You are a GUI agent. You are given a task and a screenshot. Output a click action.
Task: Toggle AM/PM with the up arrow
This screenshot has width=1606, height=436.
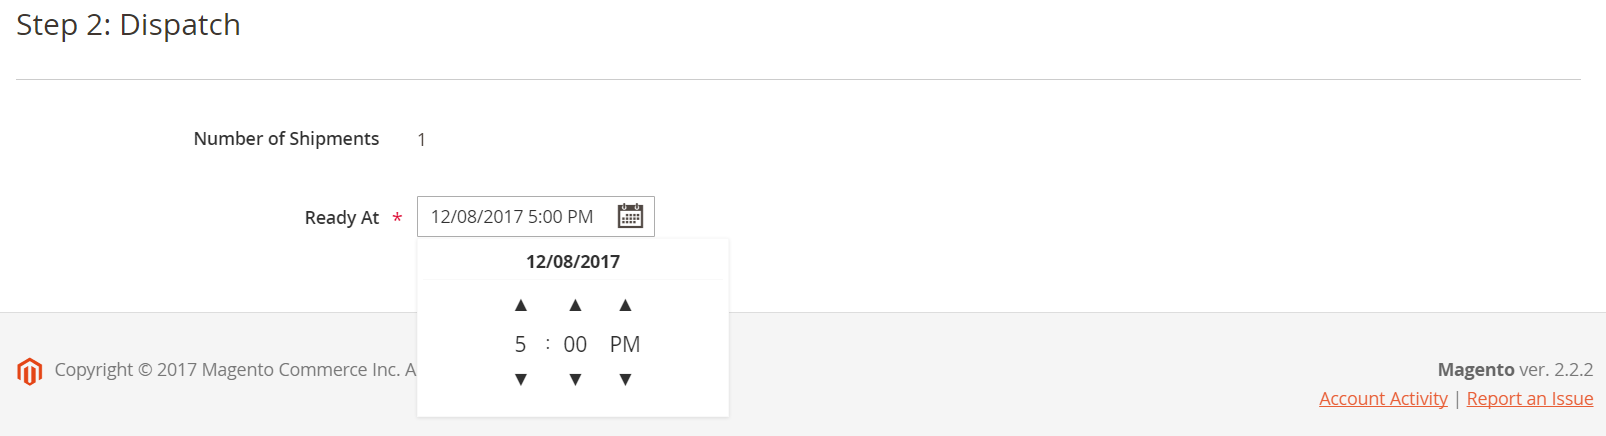(x=625, y=305)
